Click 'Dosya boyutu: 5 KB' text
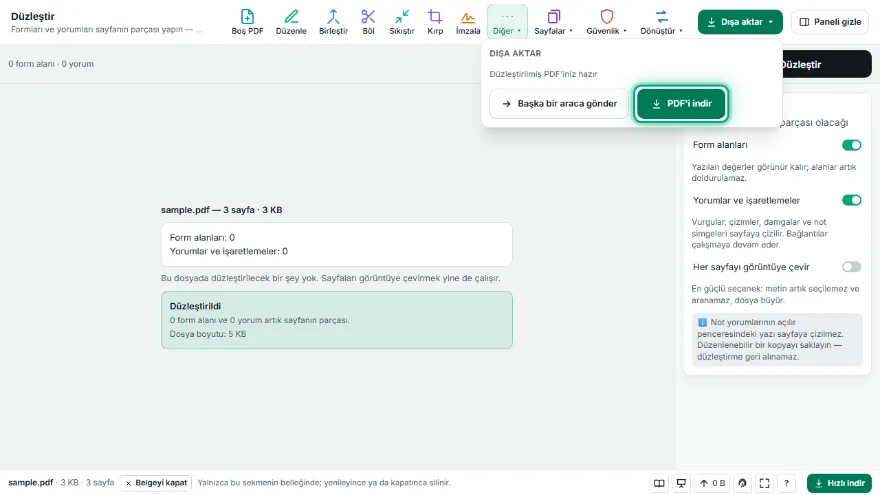880x495 pixels. point(208,334)
